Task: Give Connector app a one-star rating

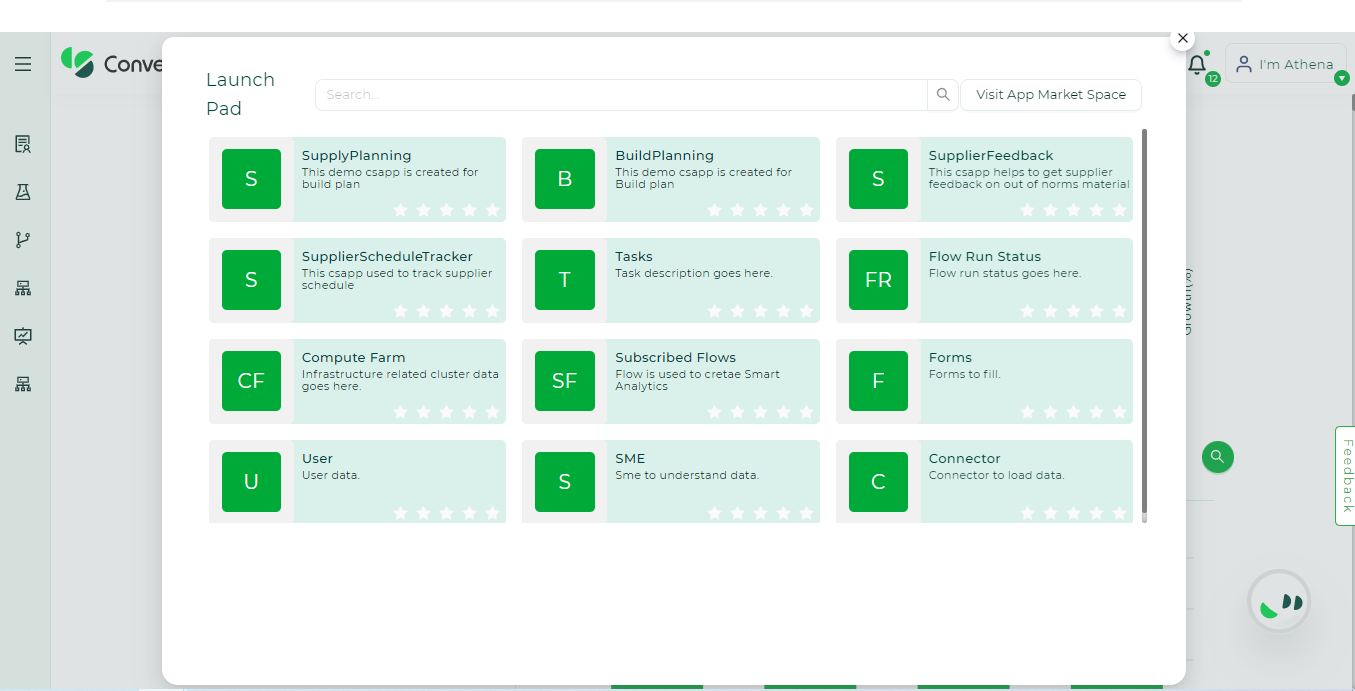Action: click(1027, 512)
